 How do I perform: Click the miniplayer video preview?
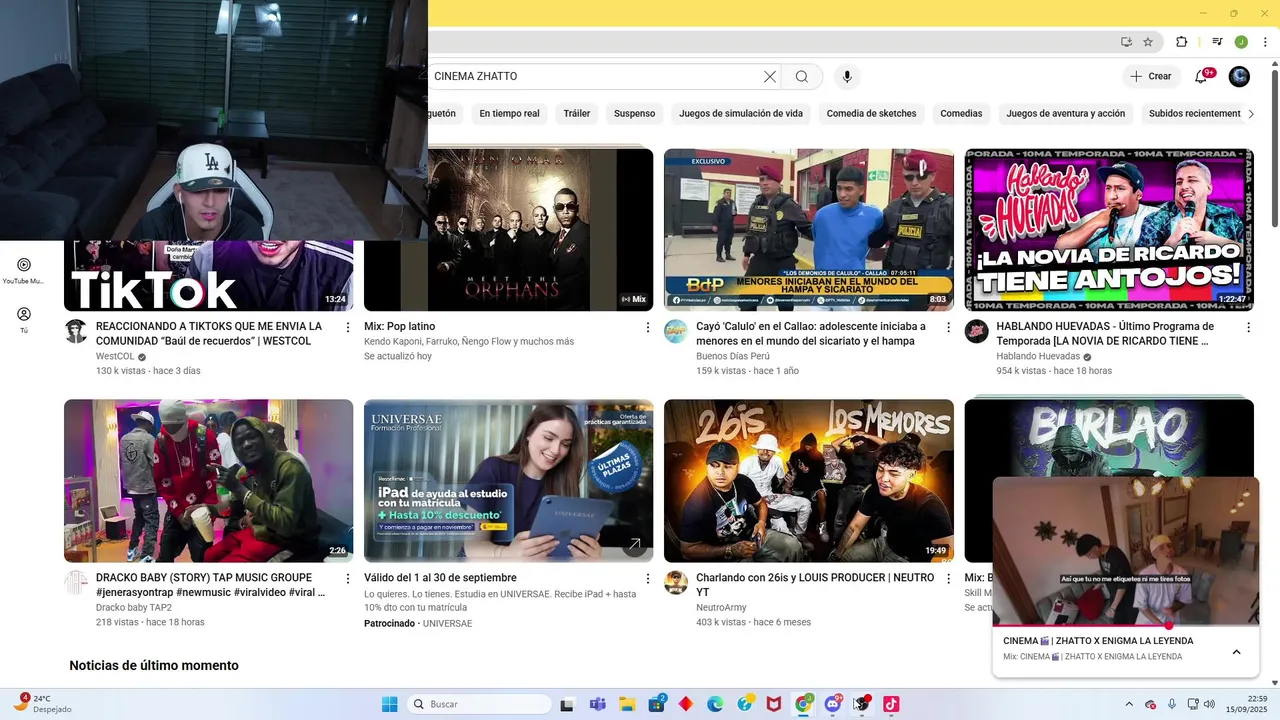click(1126, 551)
